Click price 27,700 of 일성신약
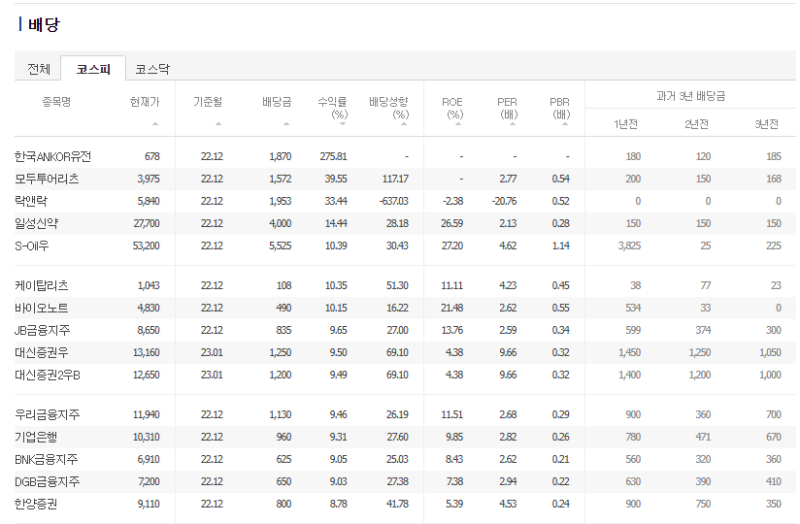Screen dimensions: 800x524 (x=146, y=223)
